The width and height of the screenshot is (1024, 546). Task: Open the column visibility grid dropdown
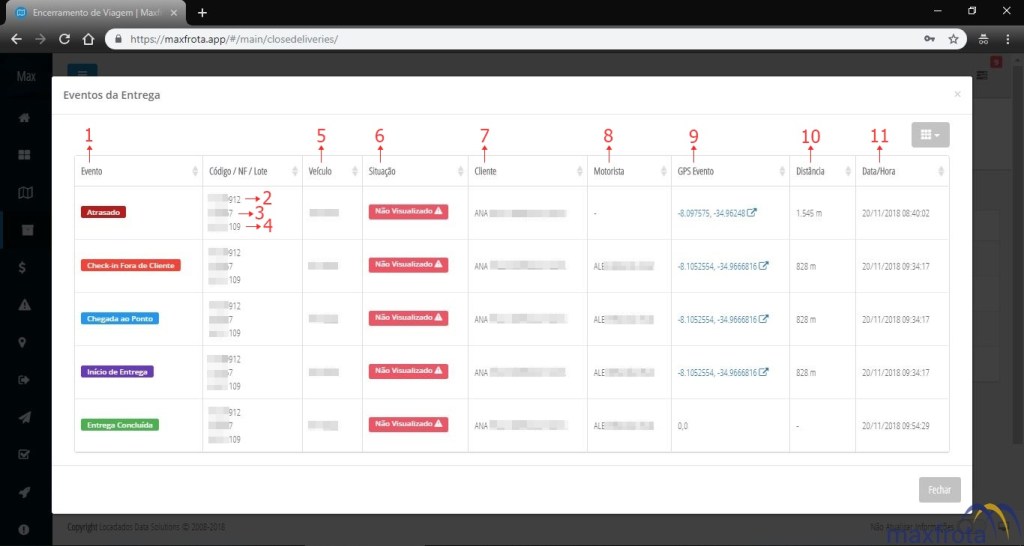coord(930,135)
